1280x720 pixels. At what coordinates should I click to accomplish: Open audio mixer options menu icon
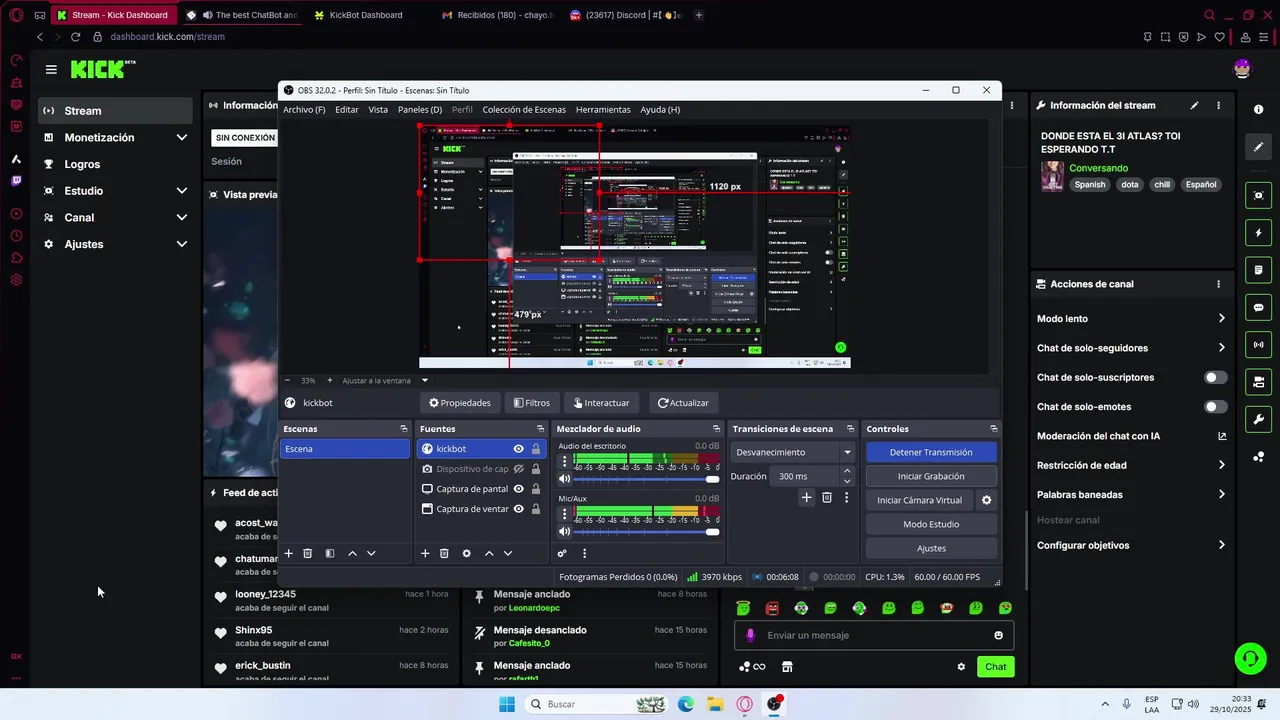[x=585, y=553]
